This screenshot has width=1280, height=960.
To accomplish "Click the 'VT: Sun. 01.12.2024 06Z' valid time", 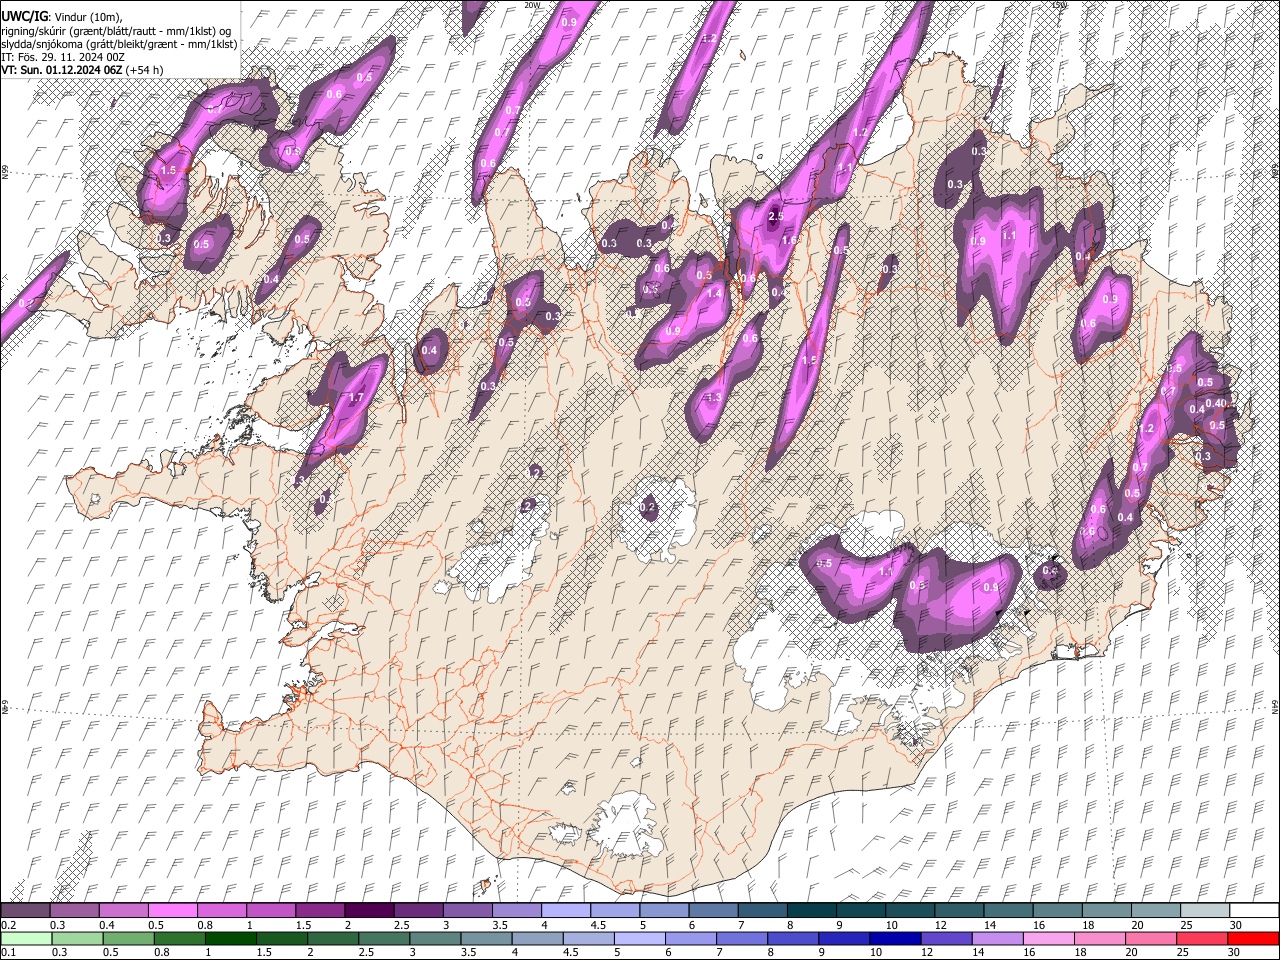I will tap(62, 70).
